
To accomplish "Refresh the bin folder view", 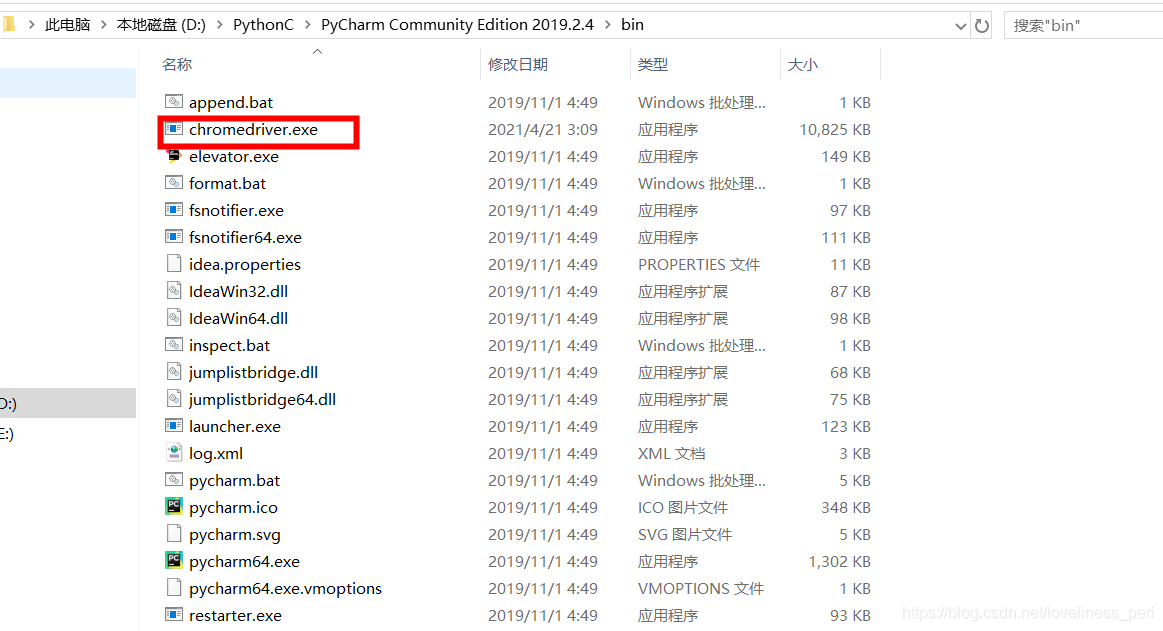I will pyautogui.click(x=982, y=26).
